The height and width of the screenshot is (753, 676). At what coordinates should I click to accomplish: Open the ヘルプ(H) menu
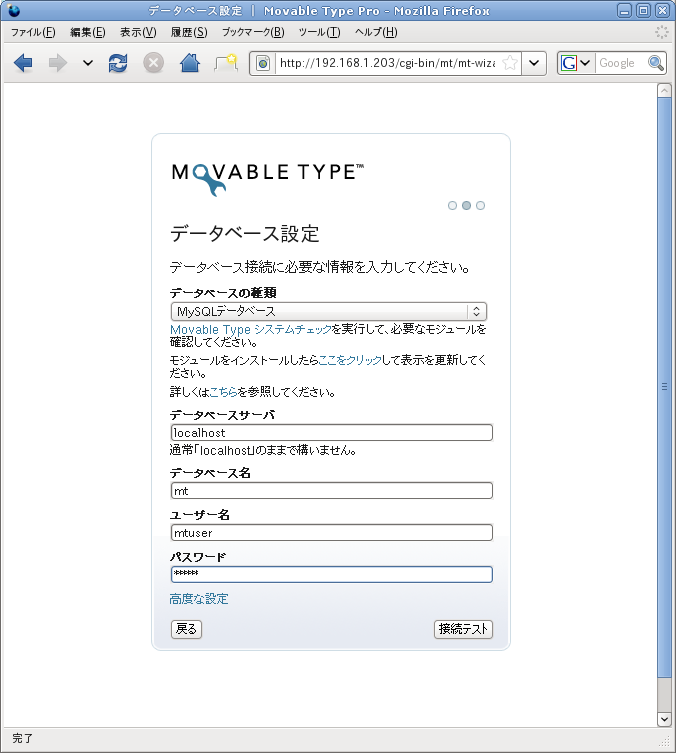376,32
